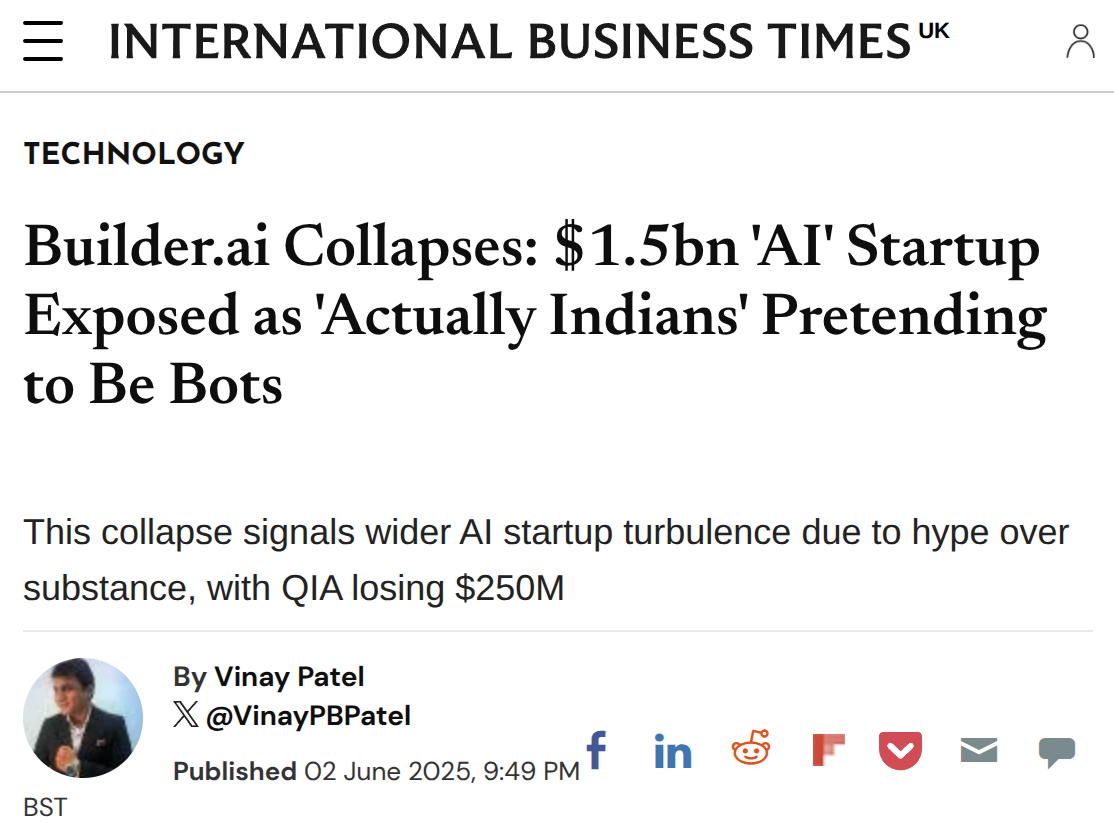Open the user account profile icon
This screenshot has width=1114, height=839.
[x=1080, y=41]
